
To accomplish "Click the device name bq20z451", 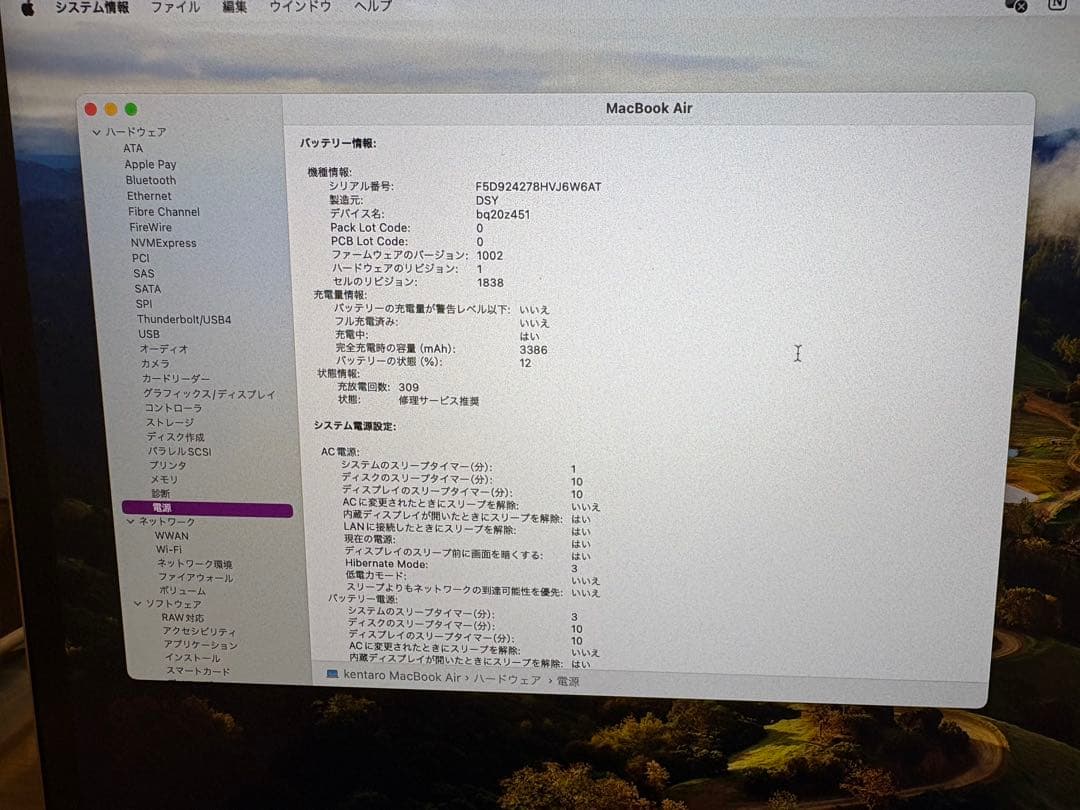I will pos(503,214).
